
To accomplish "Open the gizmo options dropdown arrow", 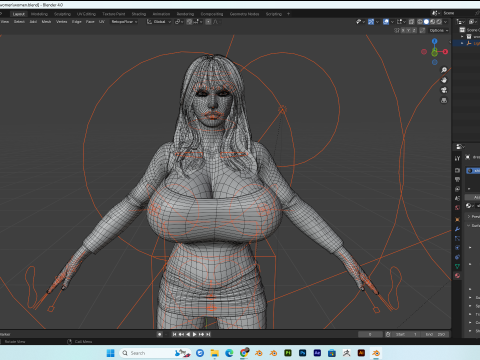I will click(x=377, y=22).
